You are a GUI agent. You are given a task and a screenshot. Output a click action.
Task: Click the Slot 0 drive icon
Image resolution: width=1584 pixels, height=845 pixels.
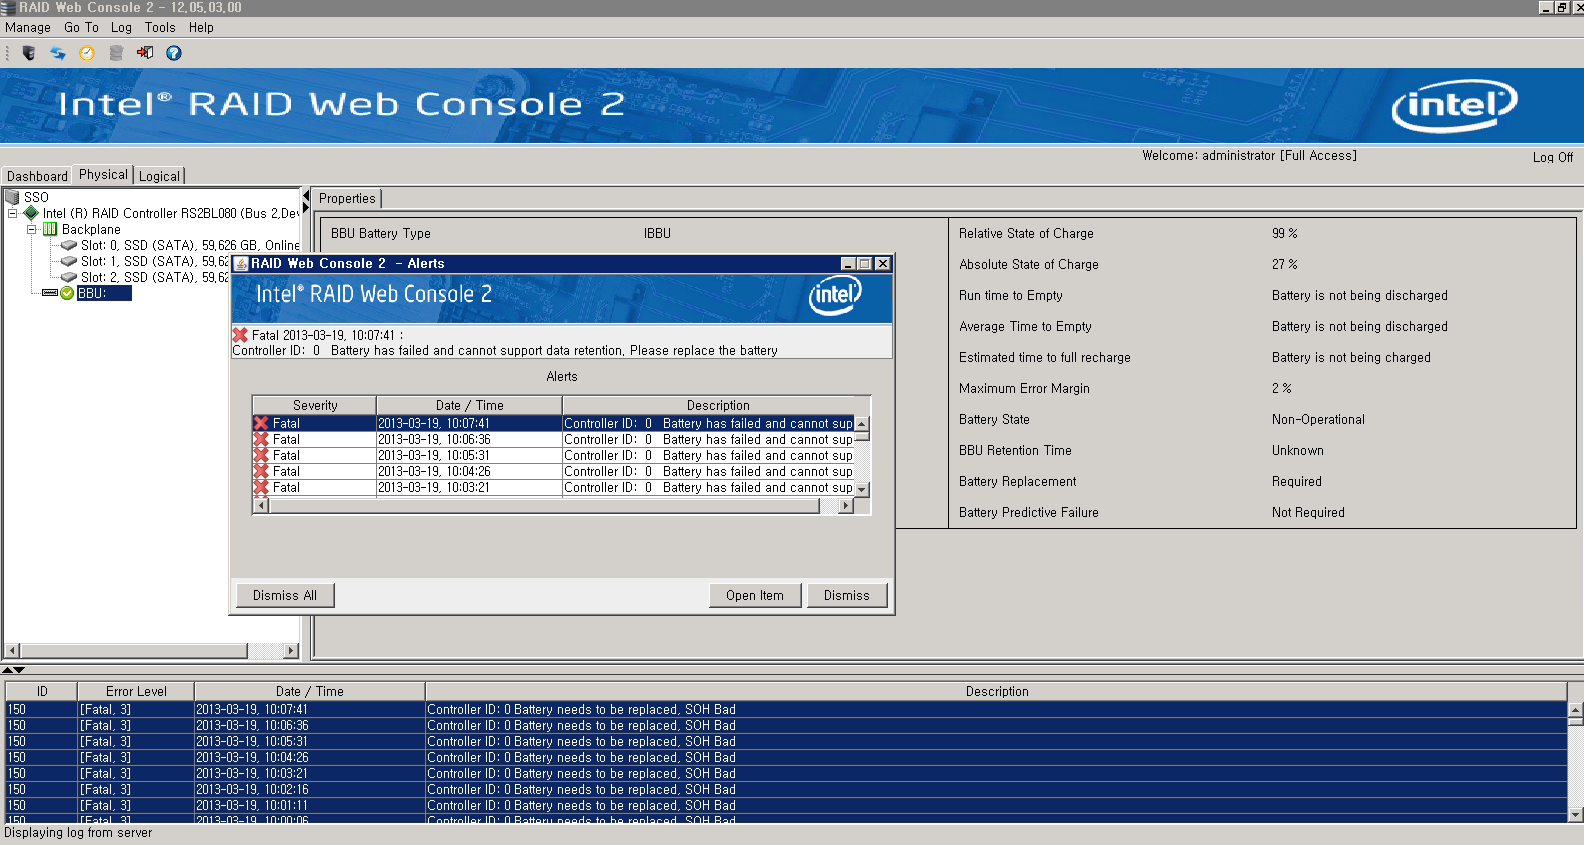(69, 245)
